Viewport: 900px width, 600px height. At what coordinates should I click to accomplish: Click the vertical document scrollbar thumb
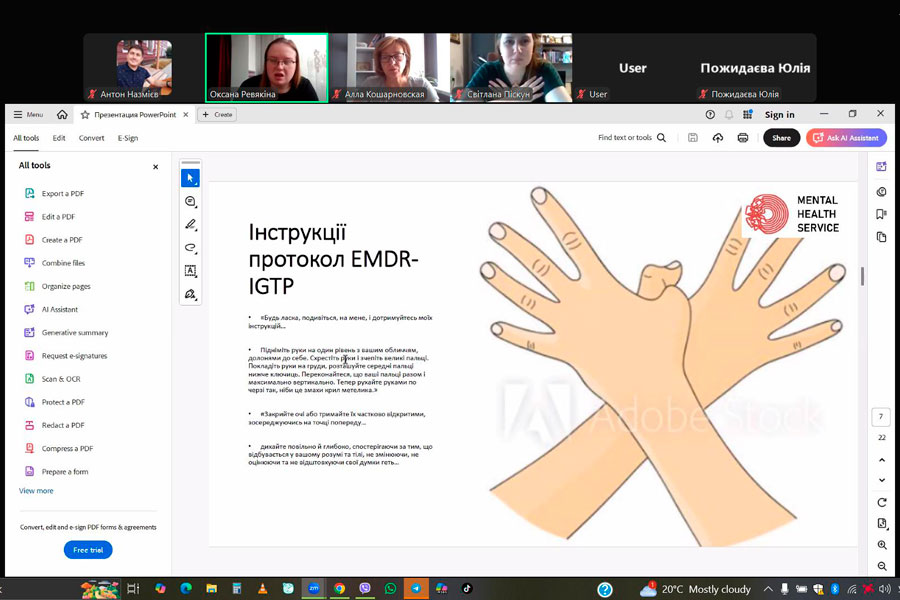862,275
